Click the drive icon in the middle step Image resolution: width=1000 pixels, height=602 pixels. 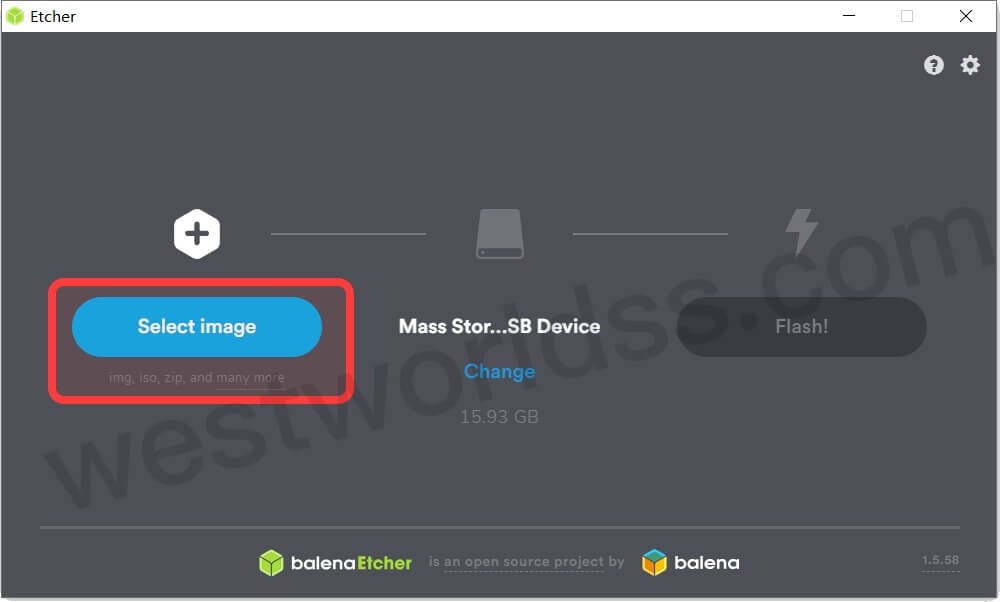tap(500, 233)
